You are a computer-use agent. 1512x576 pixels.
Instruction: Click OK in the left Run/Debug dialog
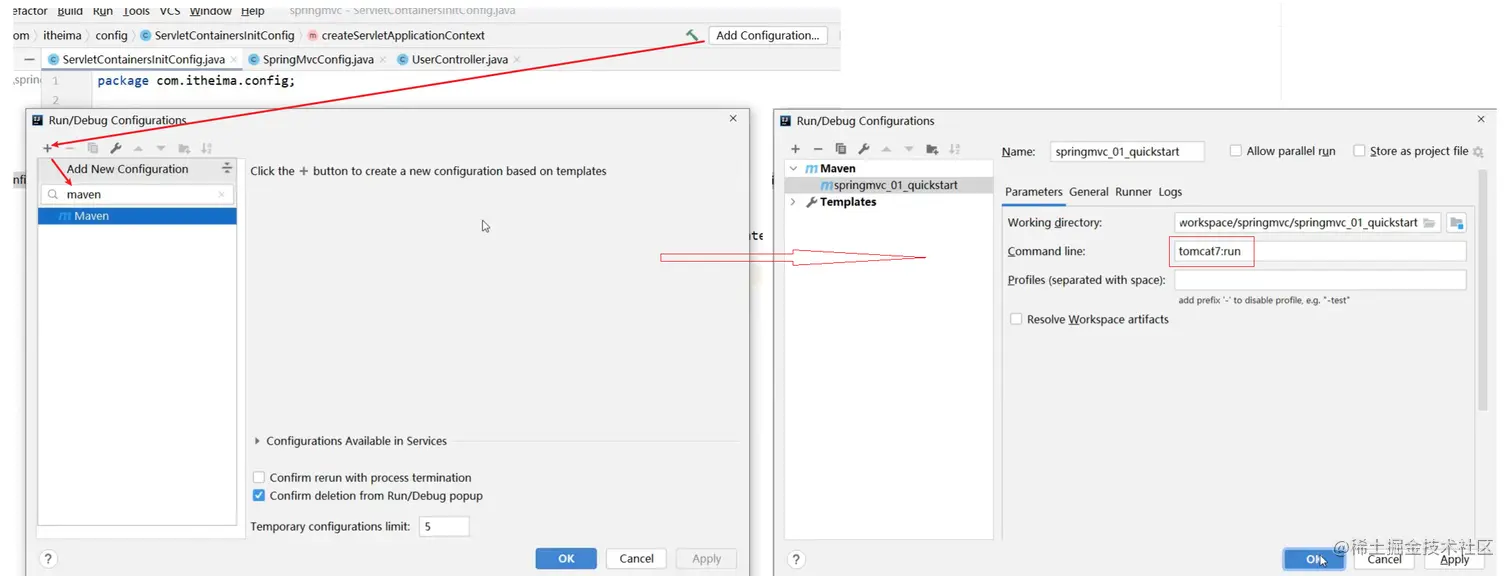coord(566,559)
